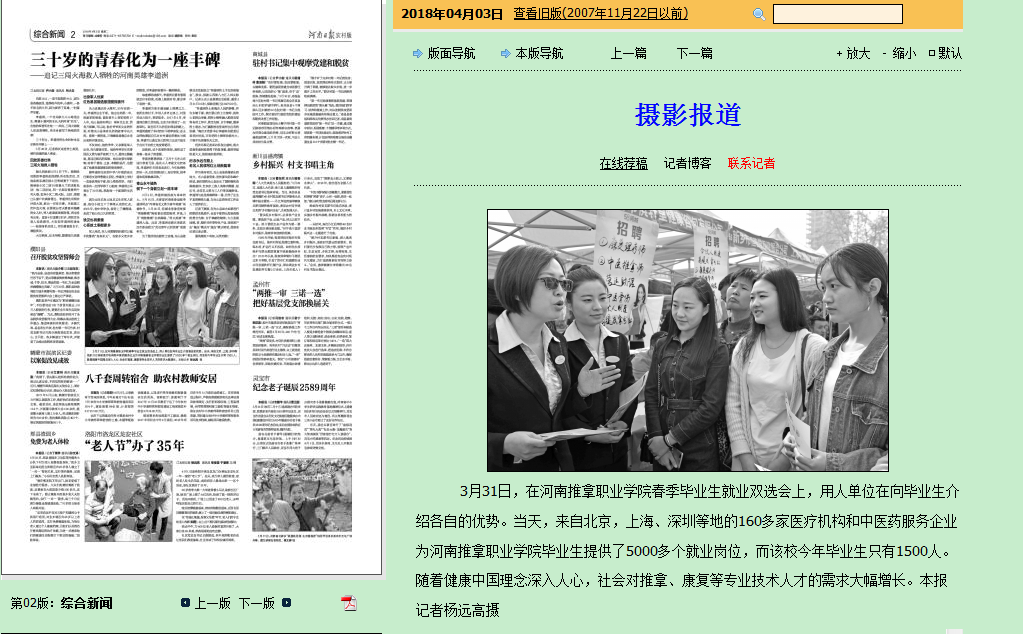Click the next page arrow icon after 下一版
The image size is (1023, 634).
coord(287,603)
